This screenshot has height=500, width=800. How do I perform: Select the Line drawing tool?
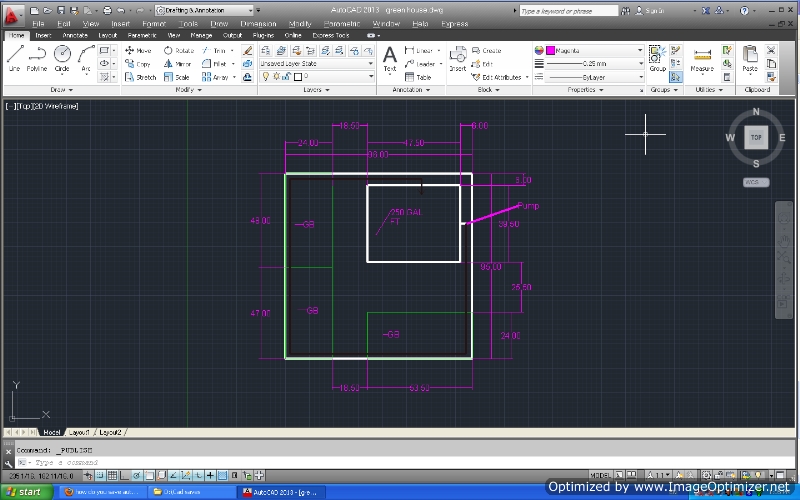coord(15,58)
